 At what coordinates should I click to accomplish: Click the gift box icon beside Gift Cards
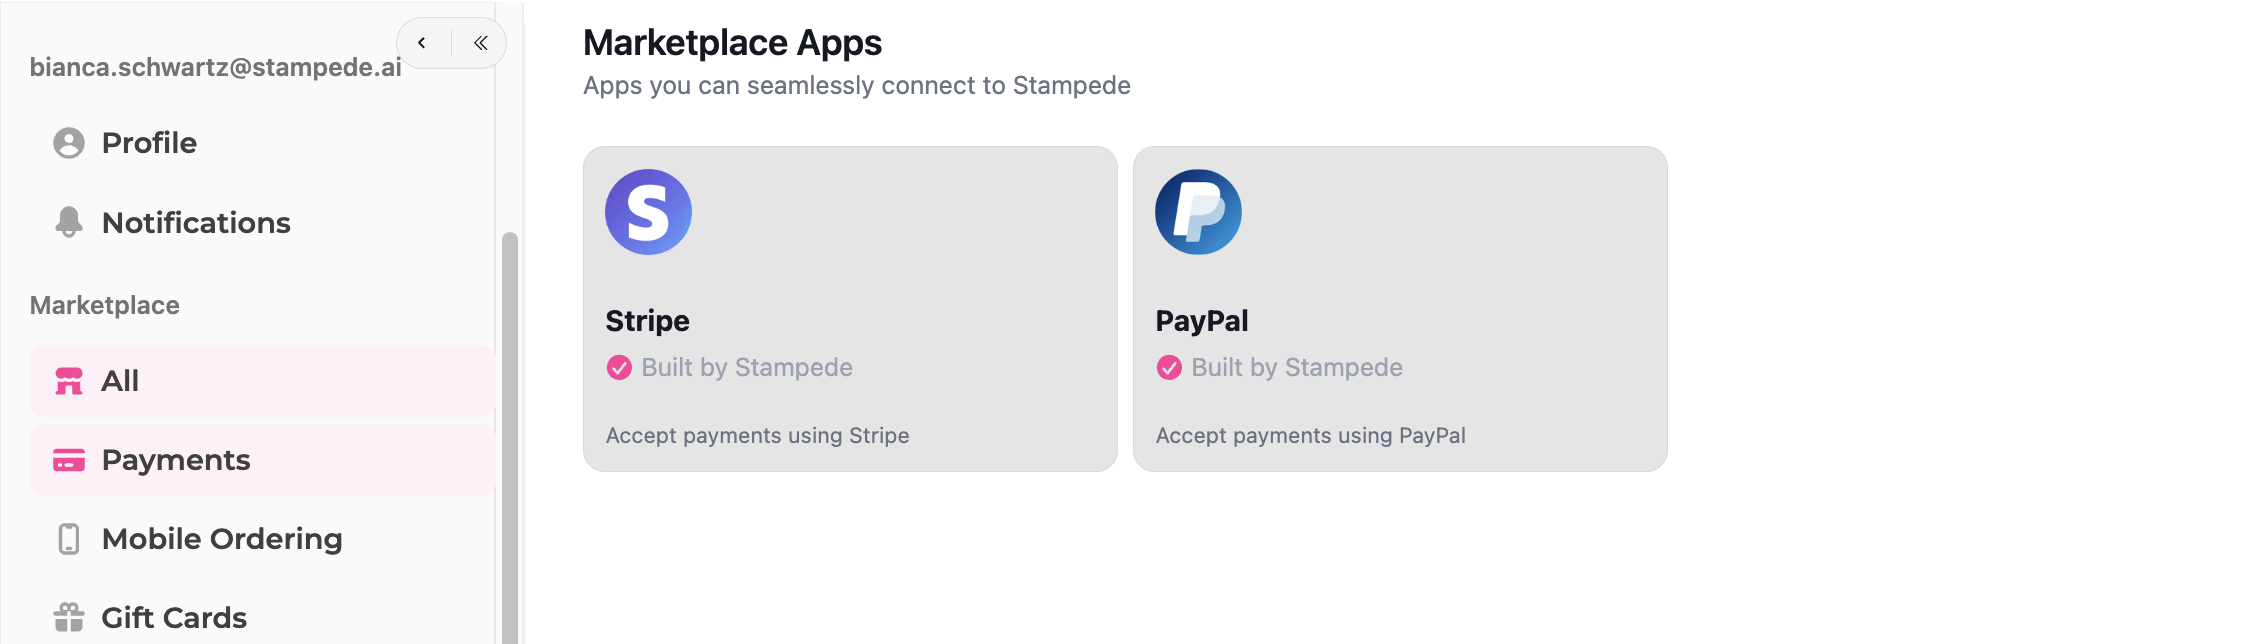tap(69, 617)
